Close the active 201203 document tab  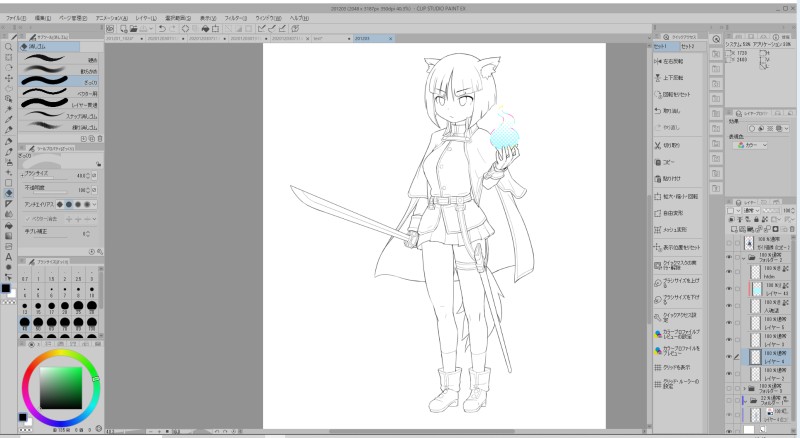pos(391,38)
